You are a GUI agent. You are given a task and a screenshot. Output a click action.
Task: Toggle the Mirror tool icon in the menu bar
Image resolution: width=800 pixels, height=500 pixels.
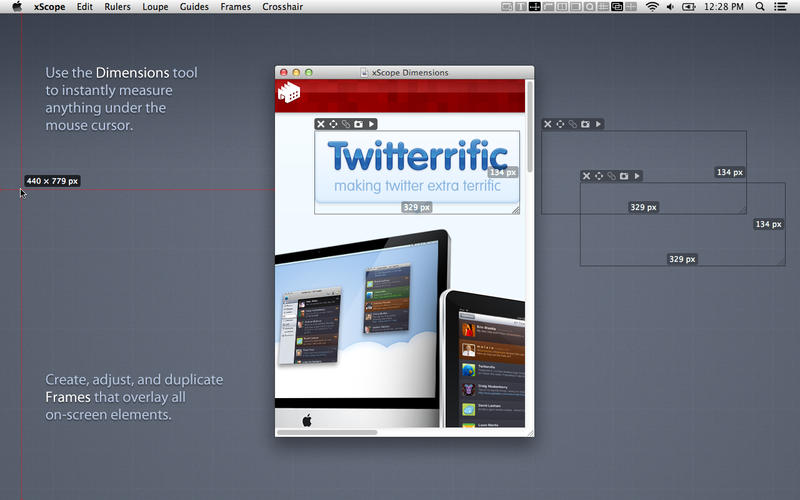(507, 7)
